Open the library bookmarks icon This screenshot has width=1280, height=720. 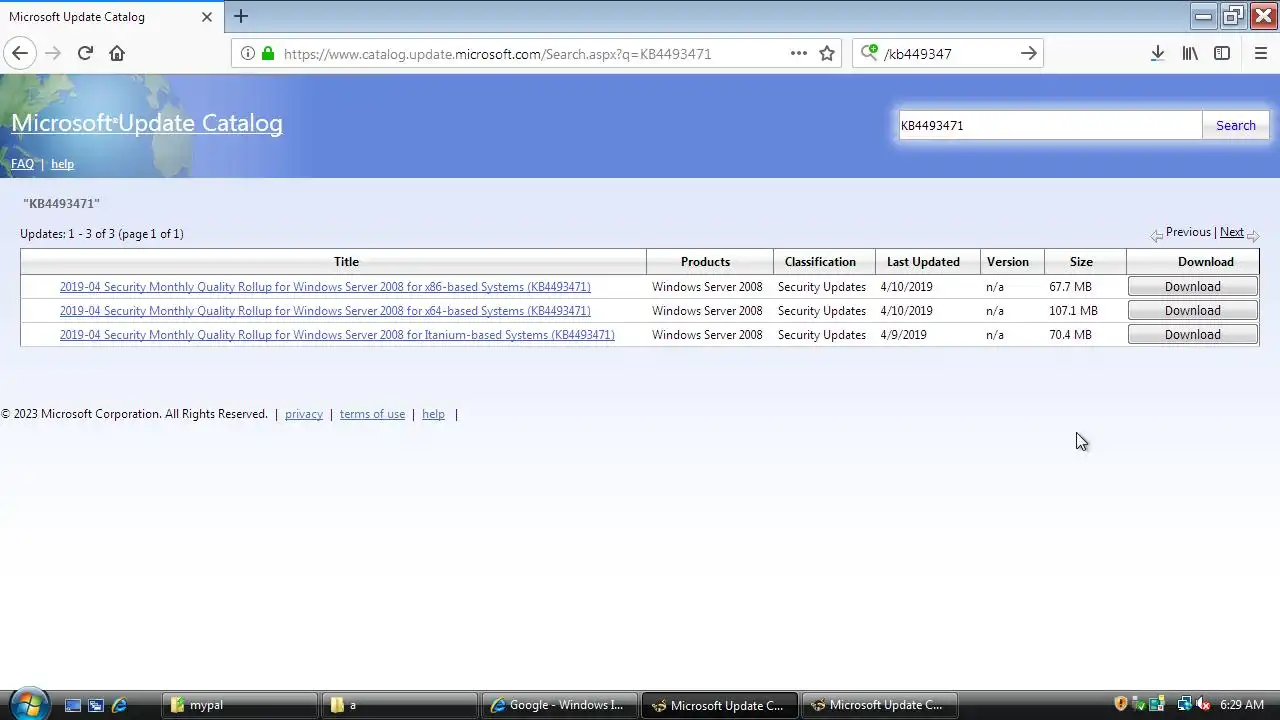1190,53
